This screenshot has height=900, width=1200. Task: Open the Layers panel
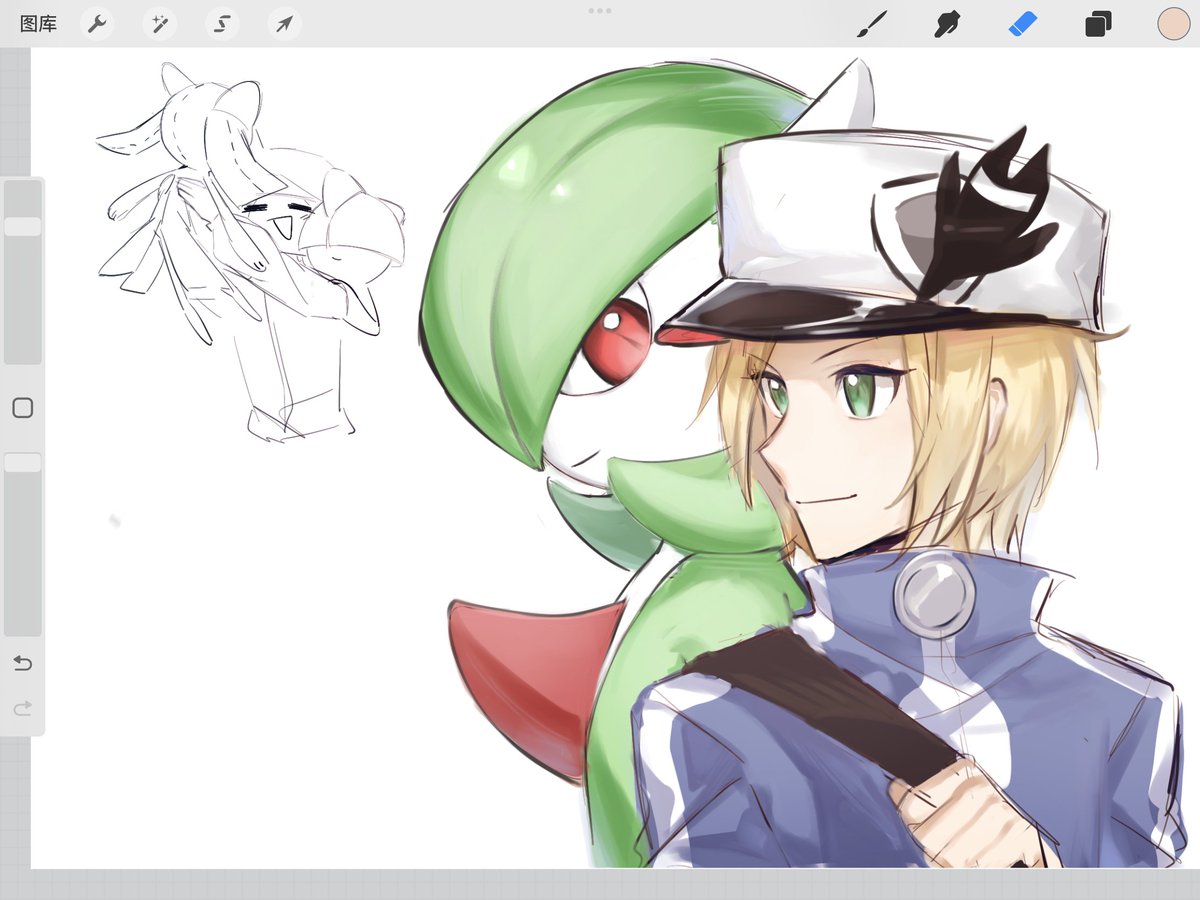click(1098, 24)
